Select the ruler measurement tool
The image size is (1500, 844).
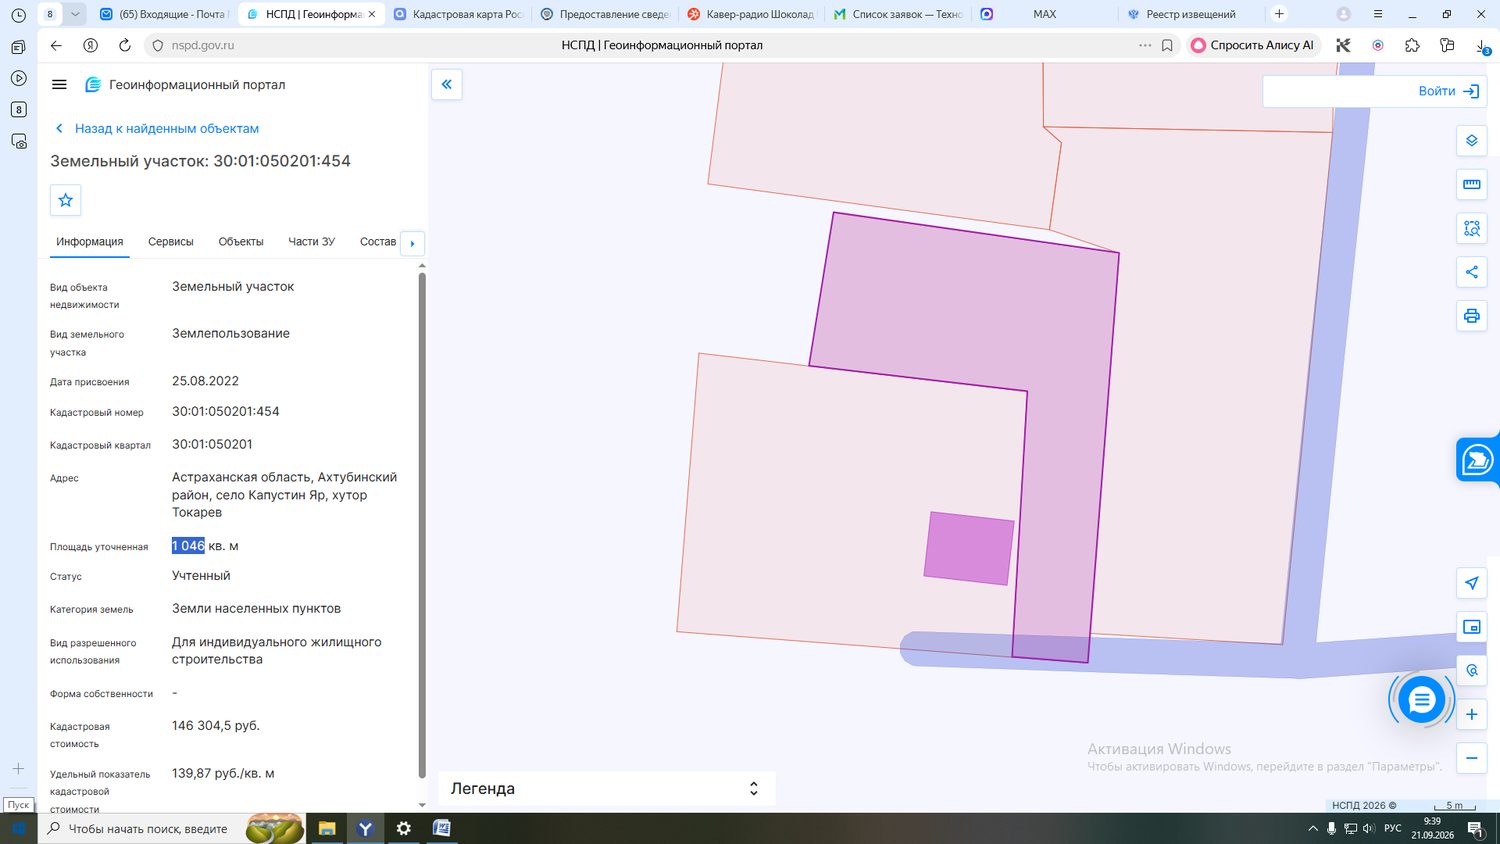pos(1471,184)
